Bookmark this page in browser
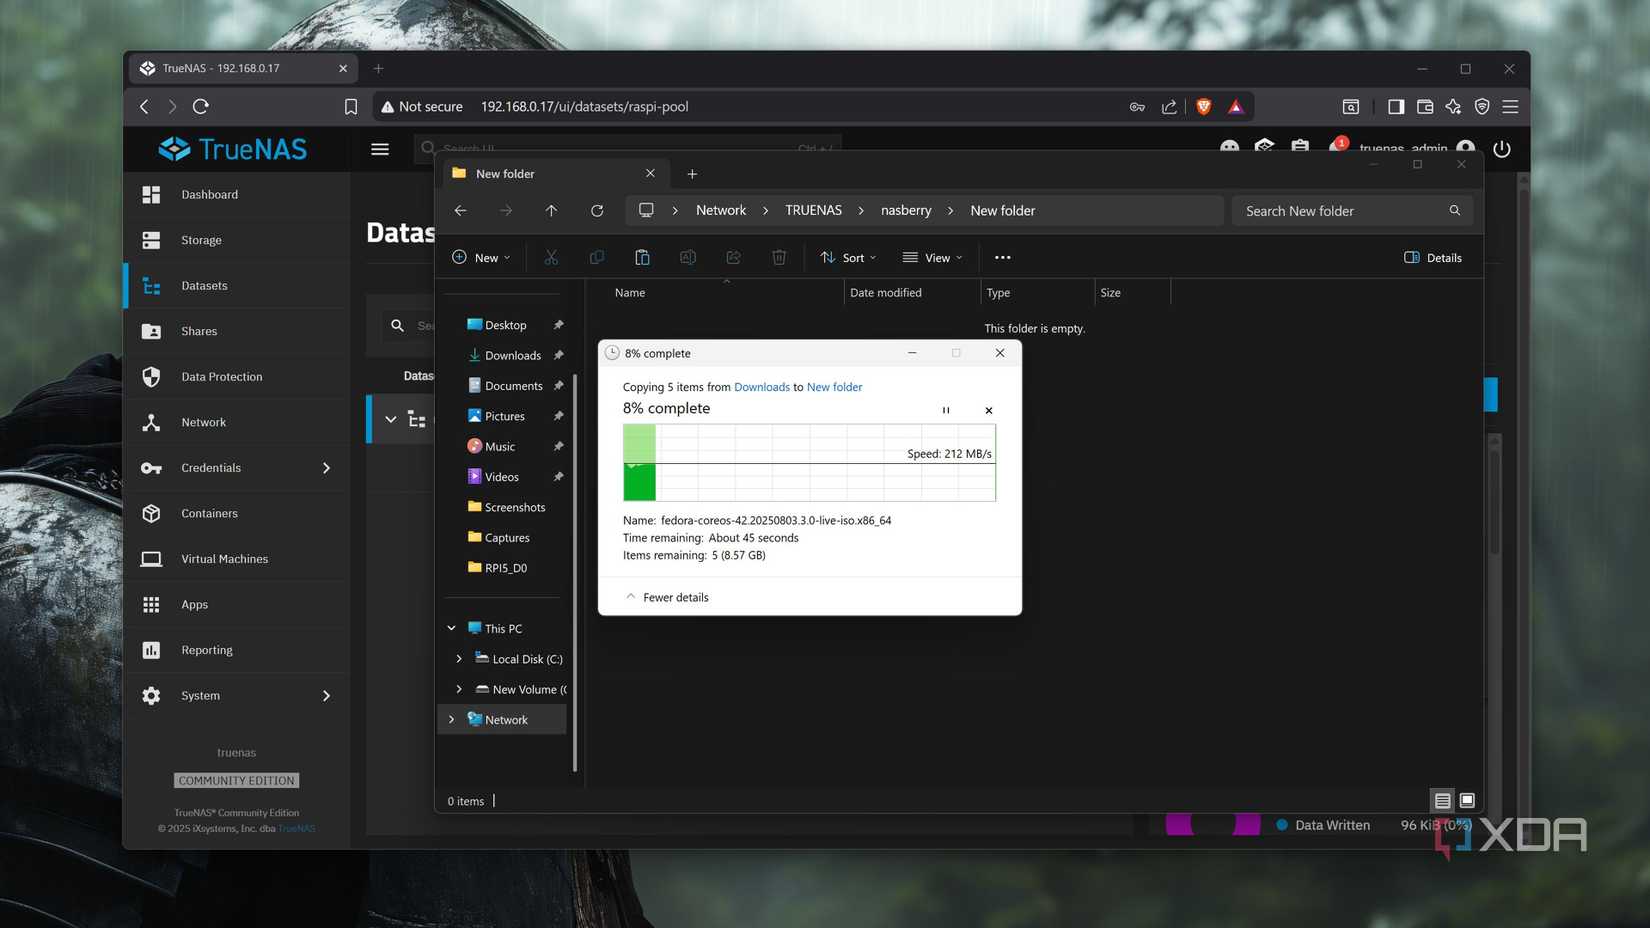 tap(351, 106)
